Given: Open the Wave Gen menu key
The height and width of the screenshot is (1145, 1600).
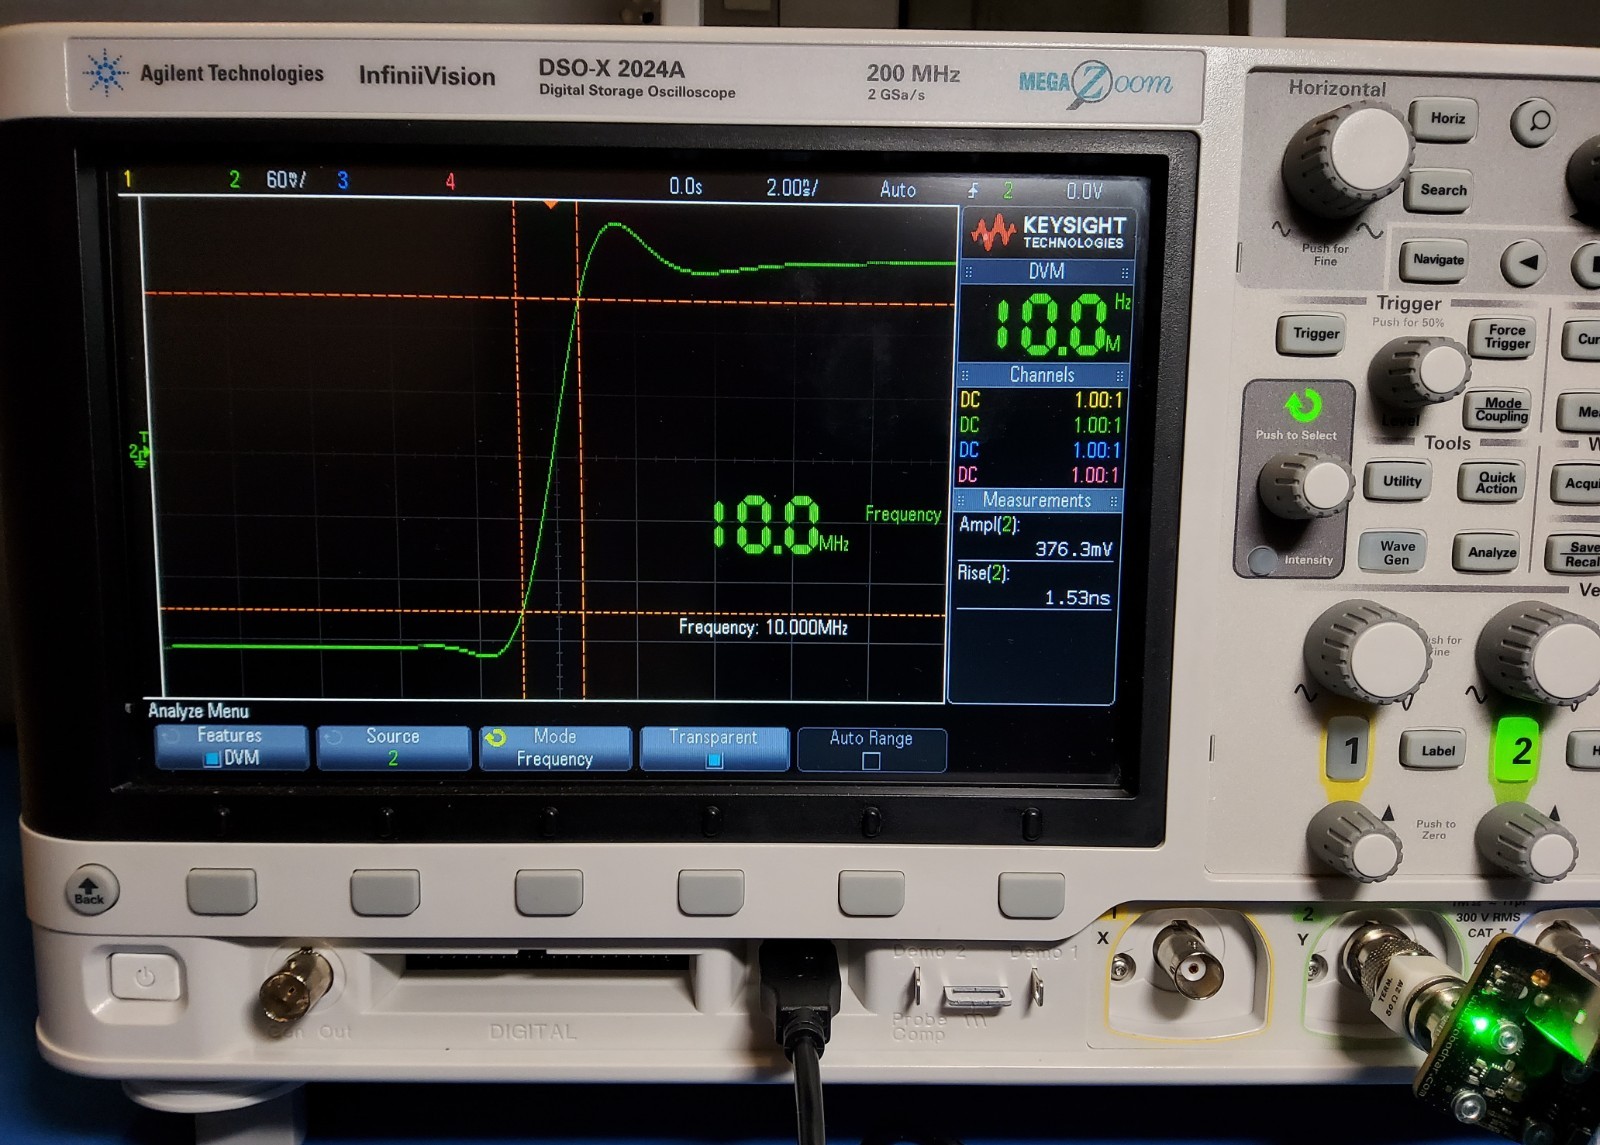Looking at the screenshot, I should [1396, 552].
